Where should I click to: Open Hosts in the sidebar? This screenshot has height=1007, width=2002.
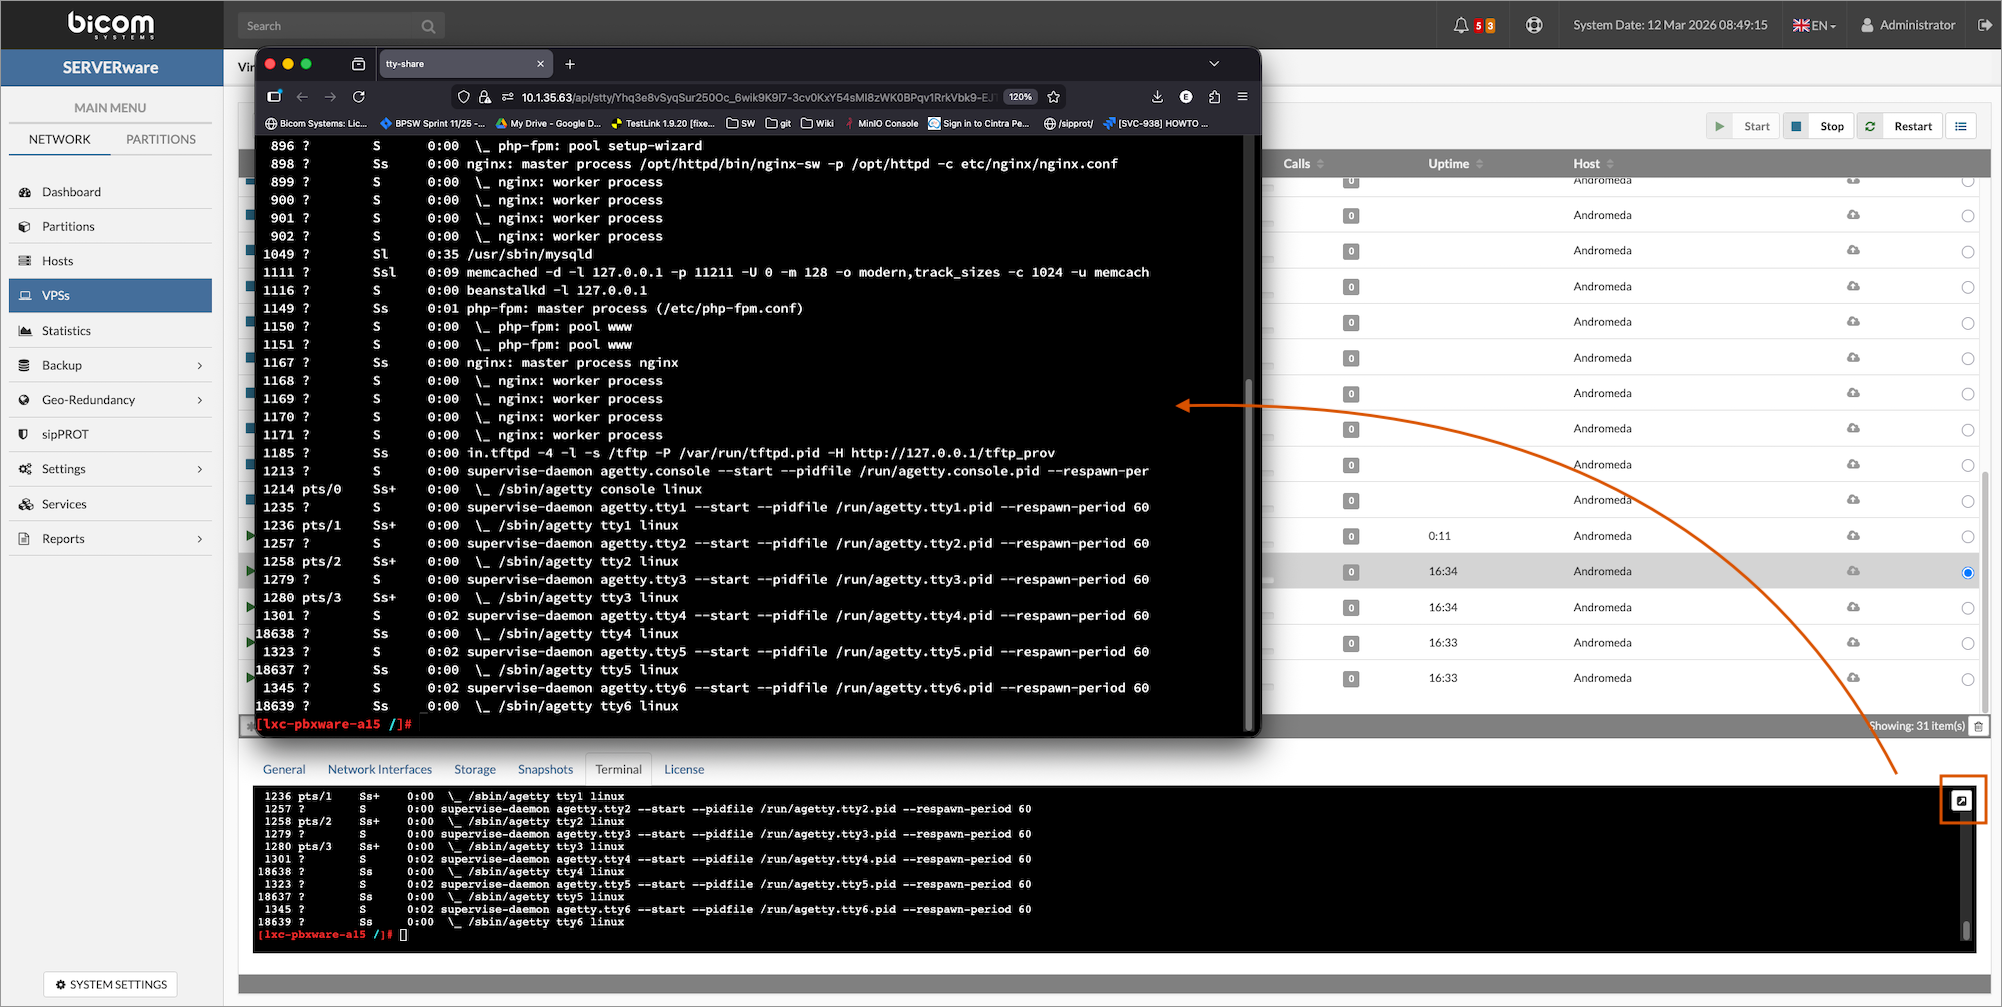[x=111, y=261]
